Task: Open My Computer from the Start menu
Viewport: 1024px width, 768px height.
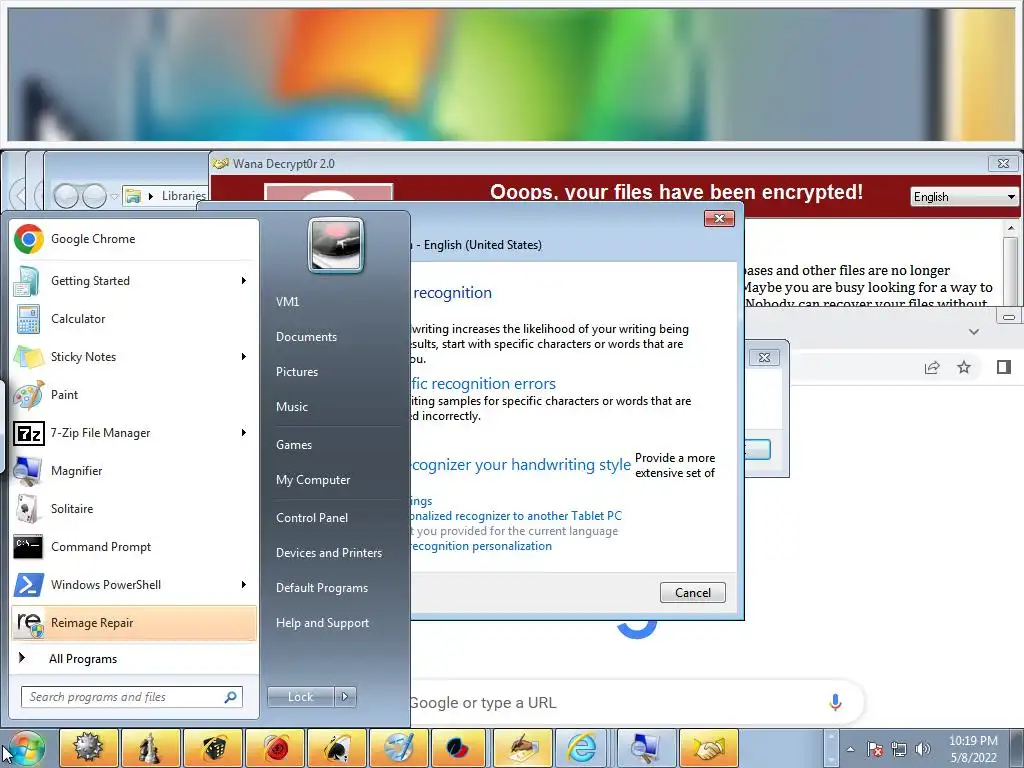Action: (313, 480)
